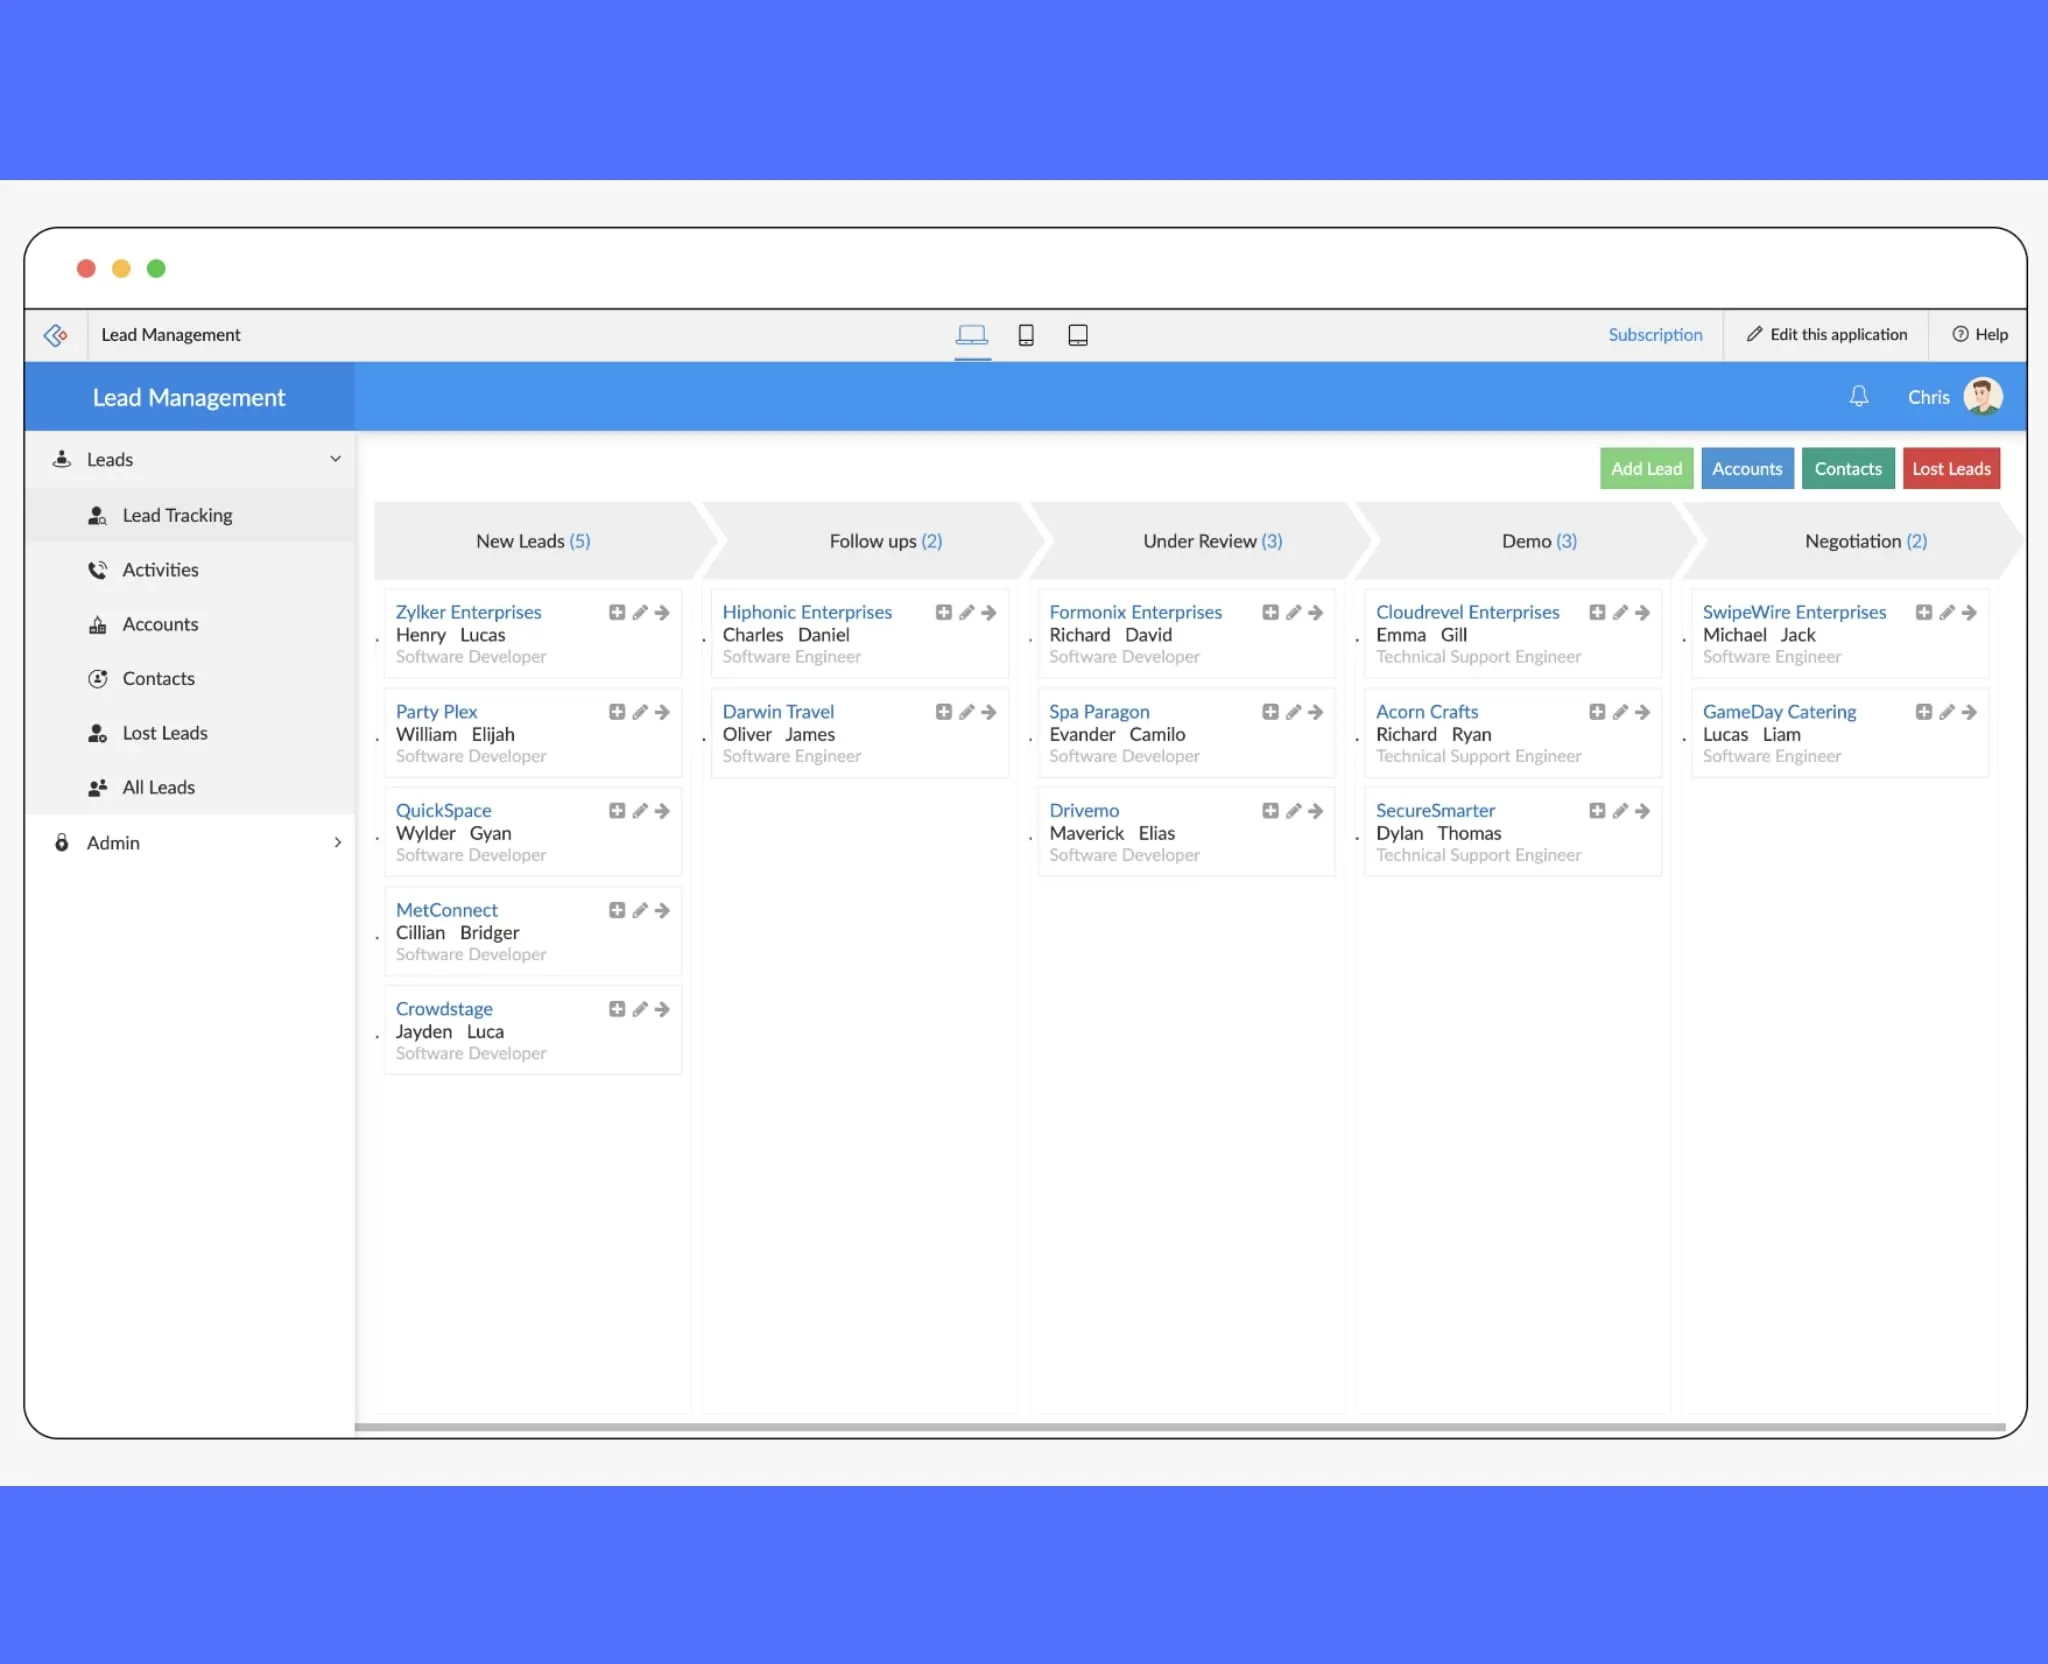The image size is (2048, 1664).
Task: Switch to mobile preview view
Action: click(x=1027, y=335)
